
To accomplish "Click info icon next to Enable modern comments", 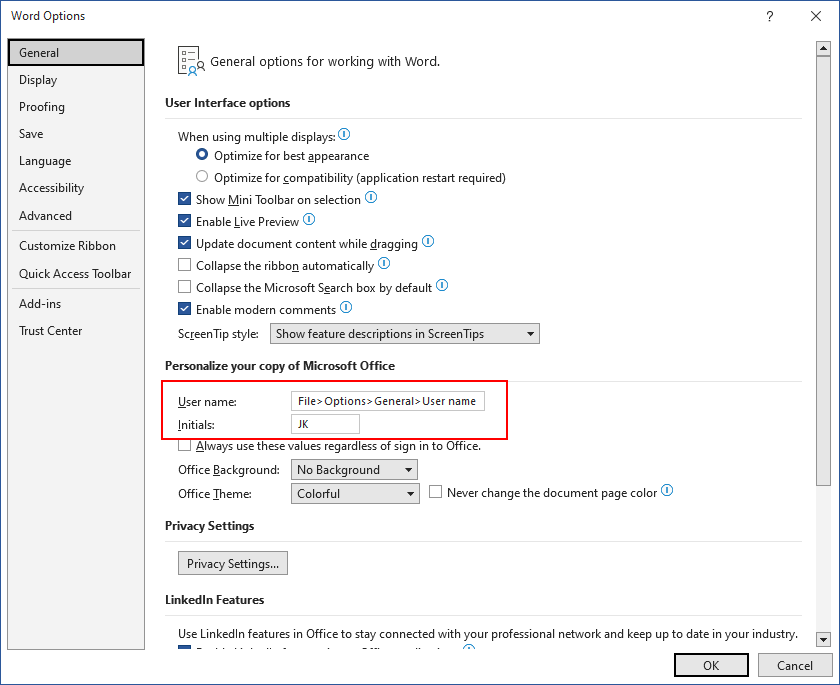I will pyautogui.click(x=347, y=307).
